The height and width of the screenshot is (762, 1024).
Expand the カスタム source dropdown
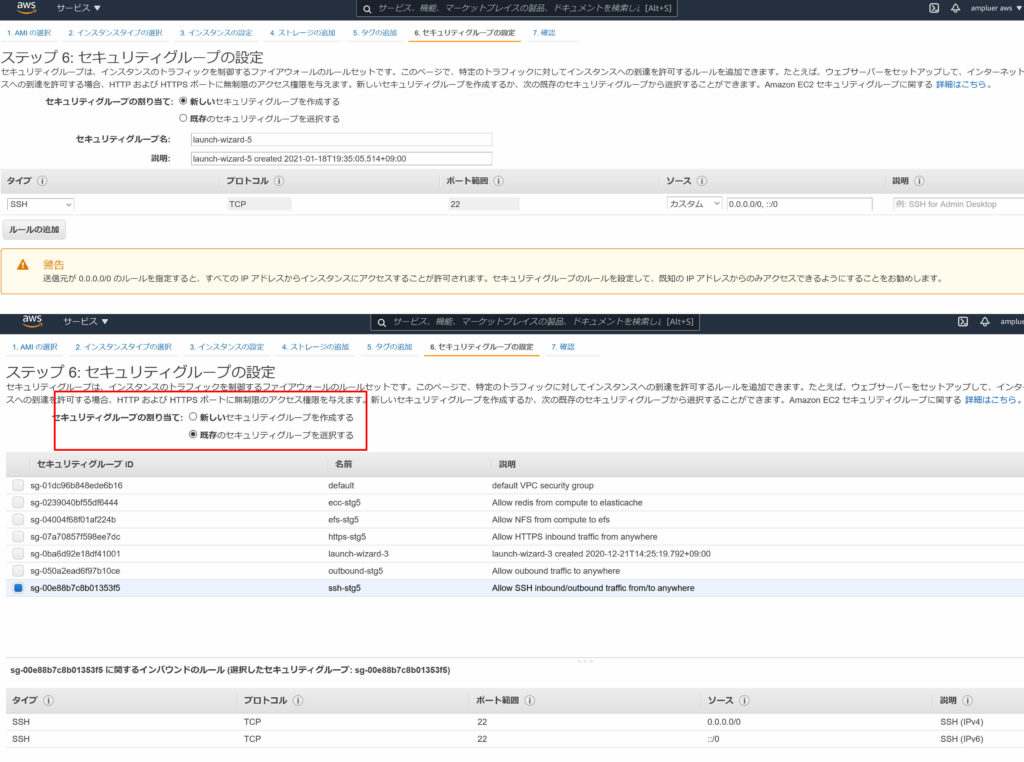tap(694, 204)
